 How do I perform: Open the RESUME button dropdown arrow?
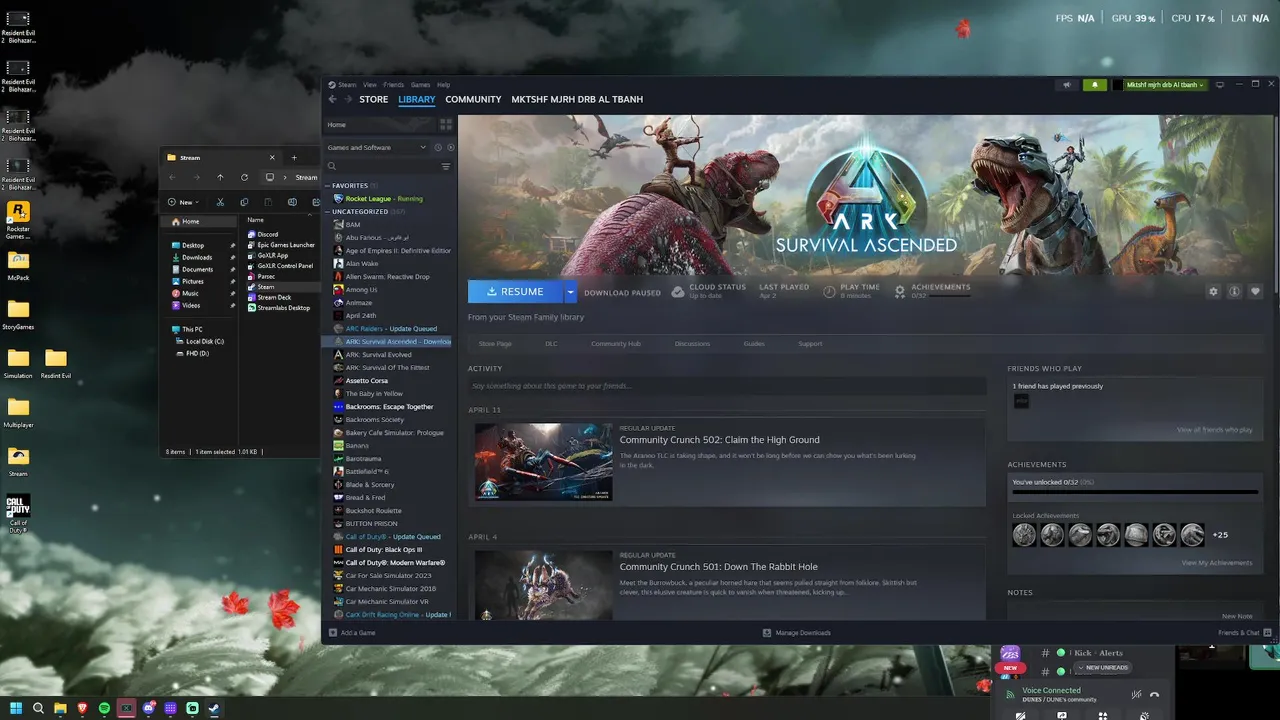pos(571,292)
